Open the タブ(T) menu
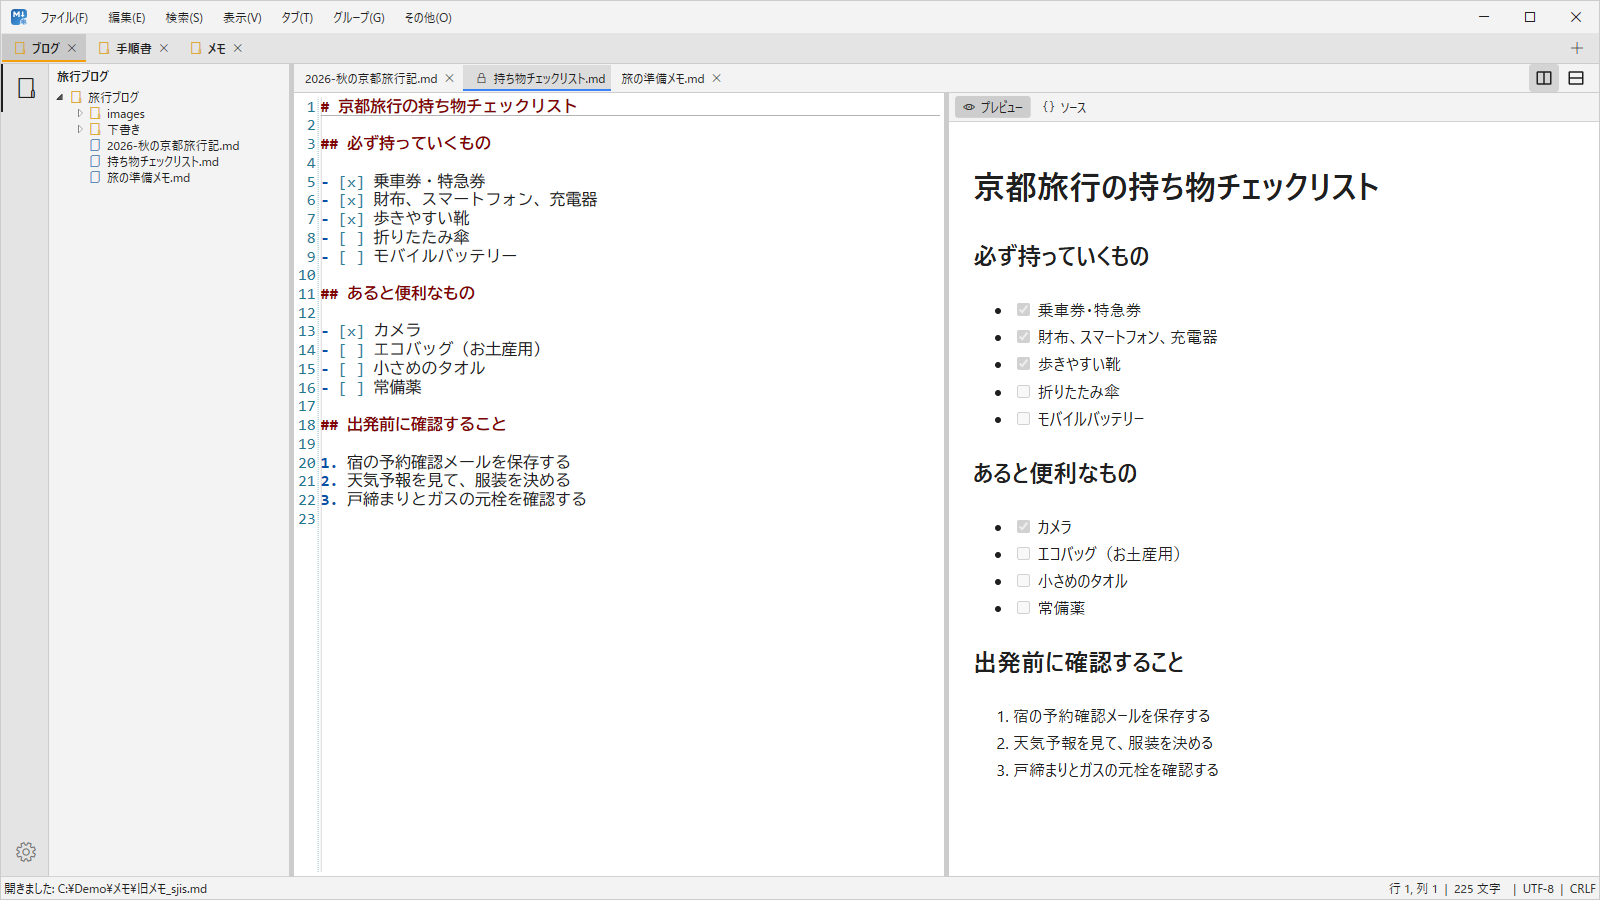Viewport: 1600px width, 900px height. pyautogui.click(x=297, y=18)
